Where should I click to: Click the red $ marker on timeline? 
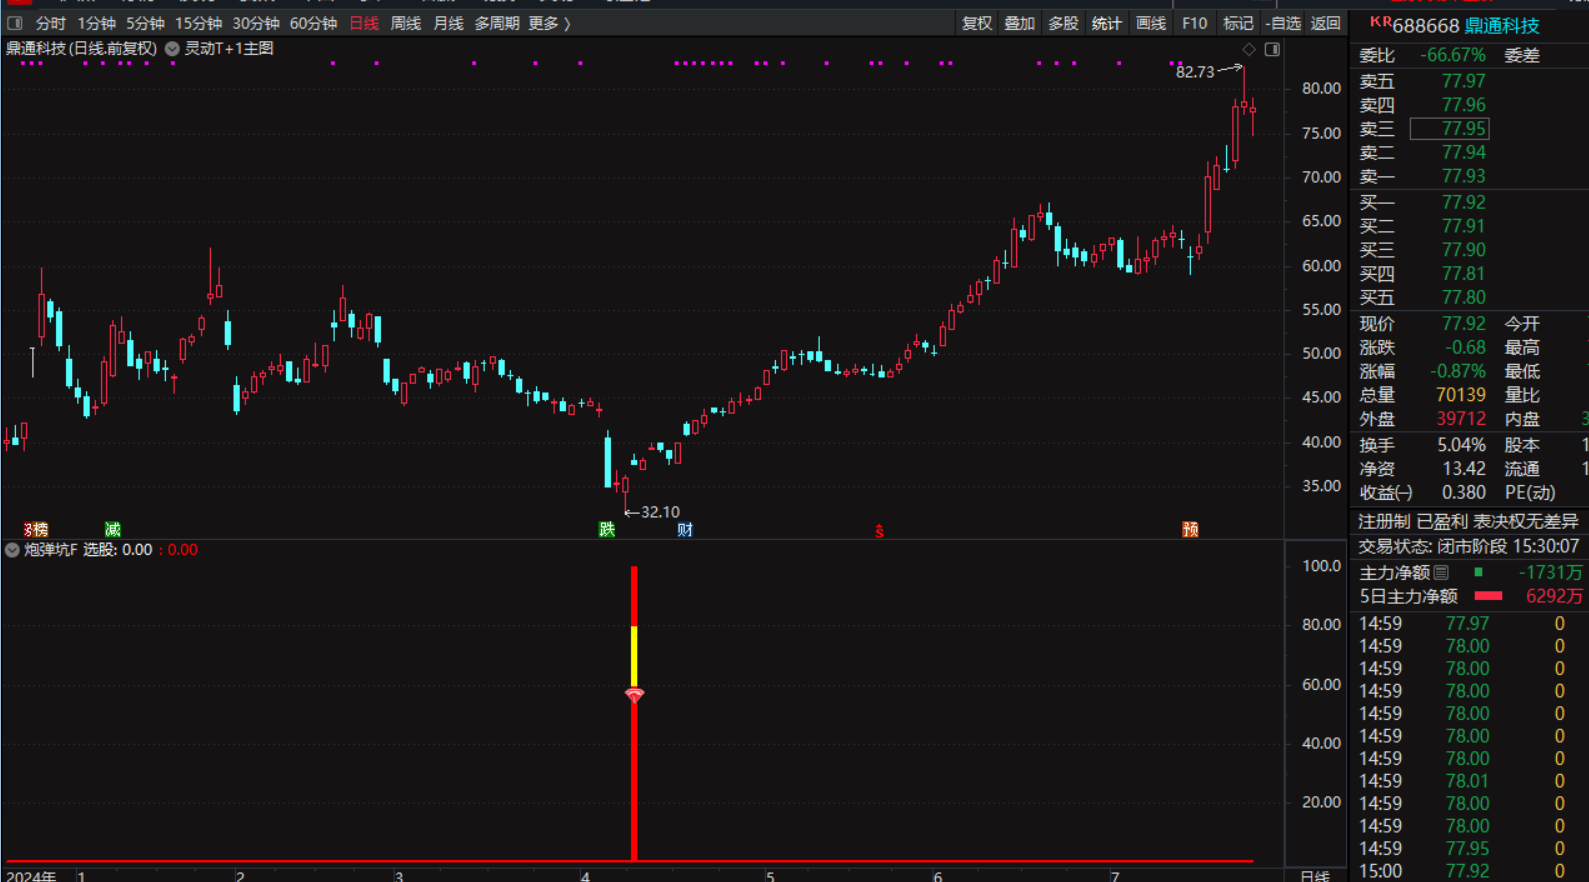click(879, 531)
